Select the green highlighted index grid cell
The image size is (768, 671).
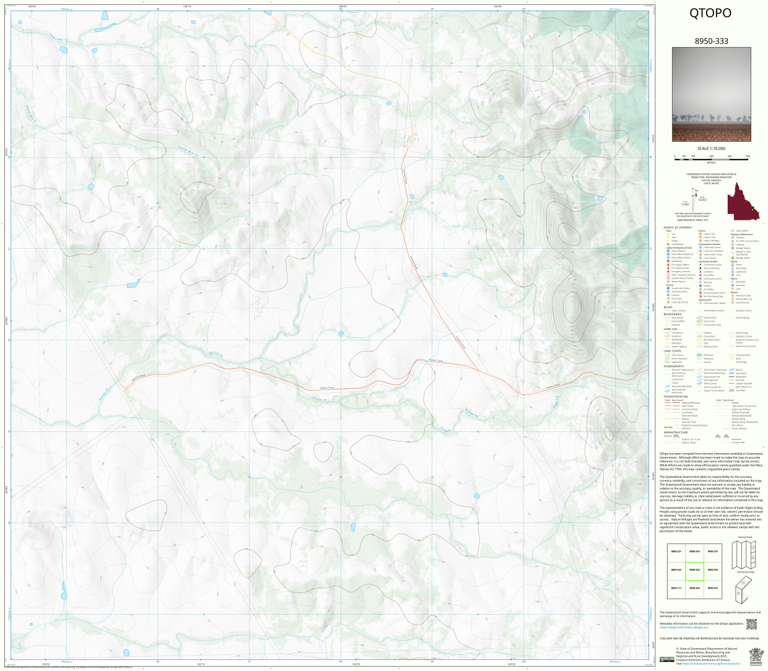[694, 571]
